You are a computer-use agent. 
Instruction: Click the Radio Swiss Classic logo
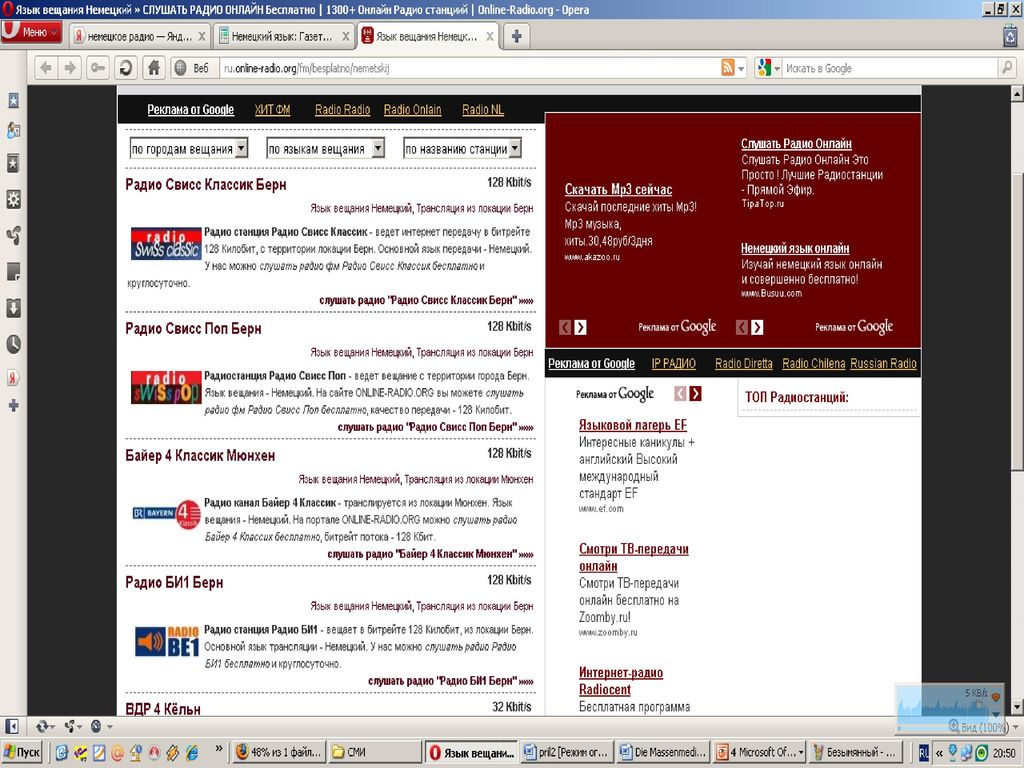point(166,244)
